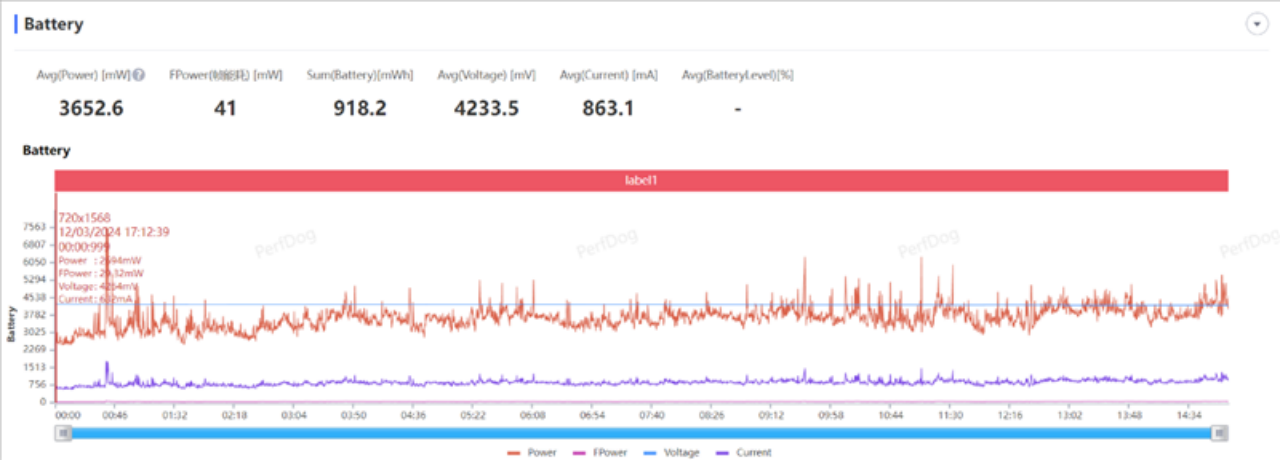Open the Avg(Power) help question icon
The image size is (1280, 460).
pos(139,75)
